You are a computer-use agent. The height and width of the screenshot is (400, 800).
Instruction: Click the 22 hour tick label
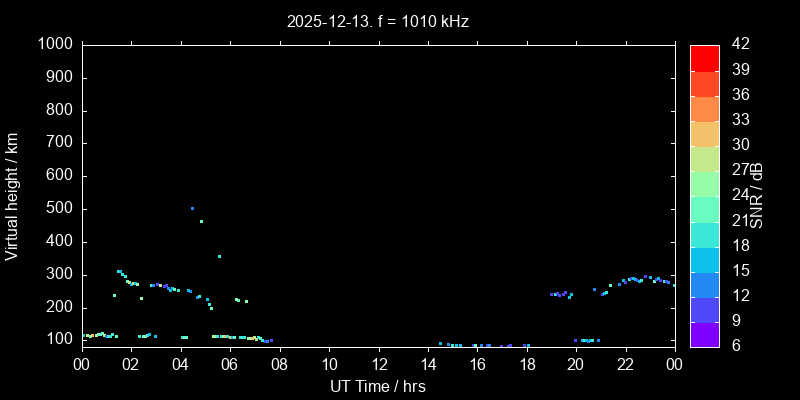[x=625, y=364]
